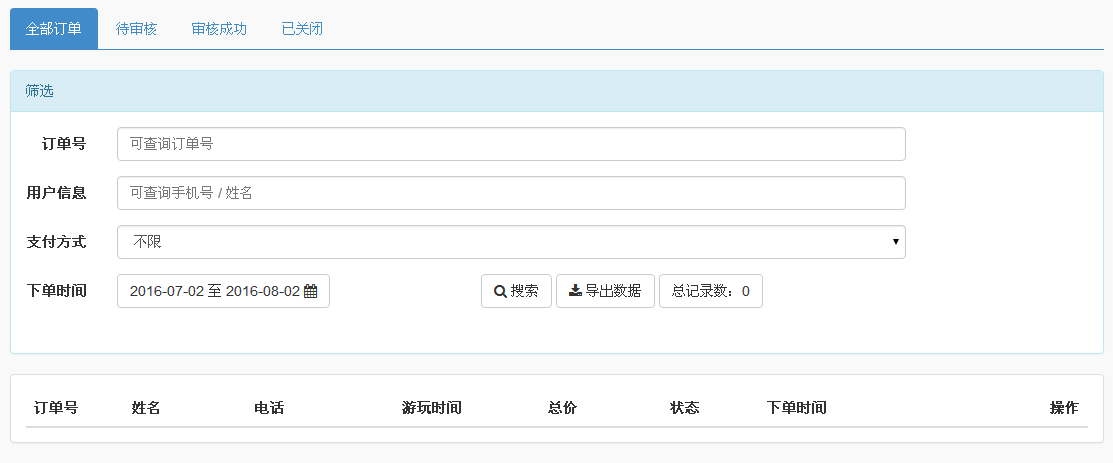Viewport: 1113px width, 463px height.
Task: Focus the 用户信息 phone/name field
Action: 511,193
